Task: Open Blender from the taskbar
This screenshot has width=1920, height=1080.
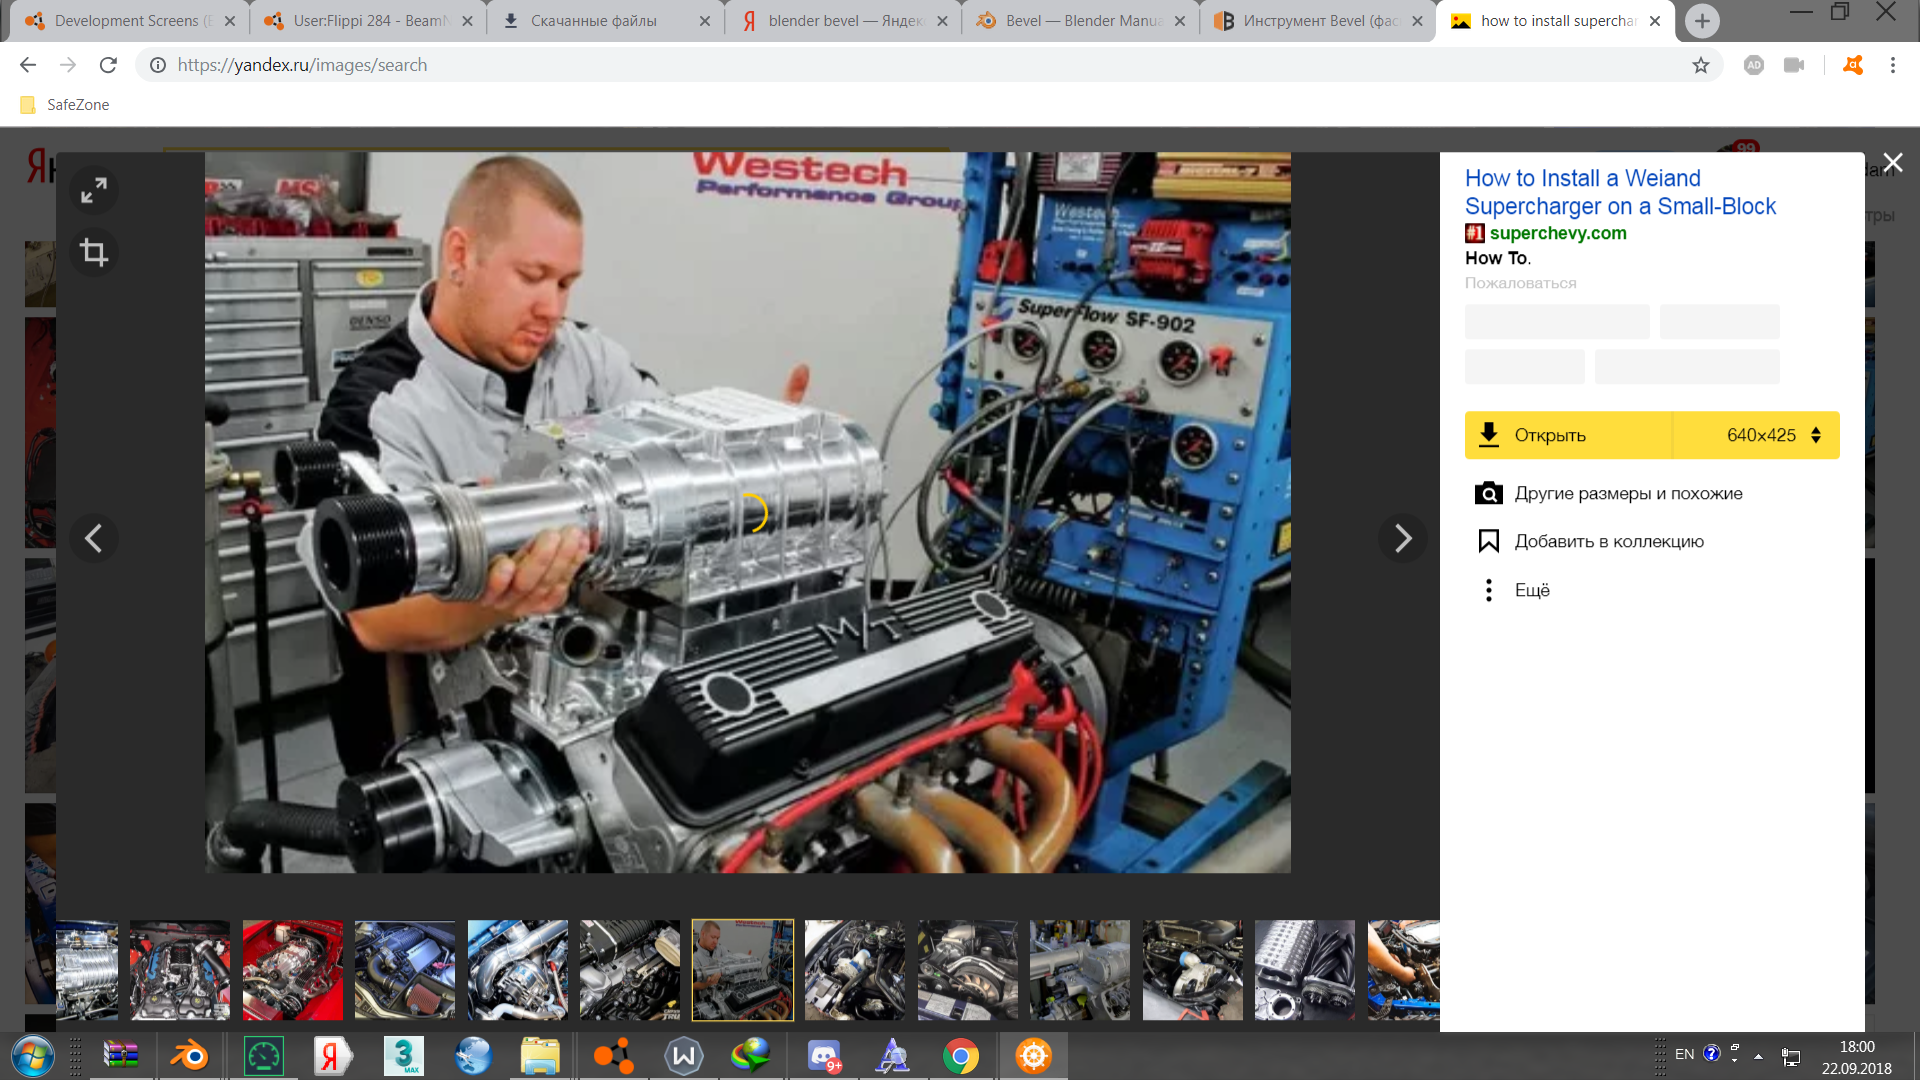Action: [x=189, y=1056]
